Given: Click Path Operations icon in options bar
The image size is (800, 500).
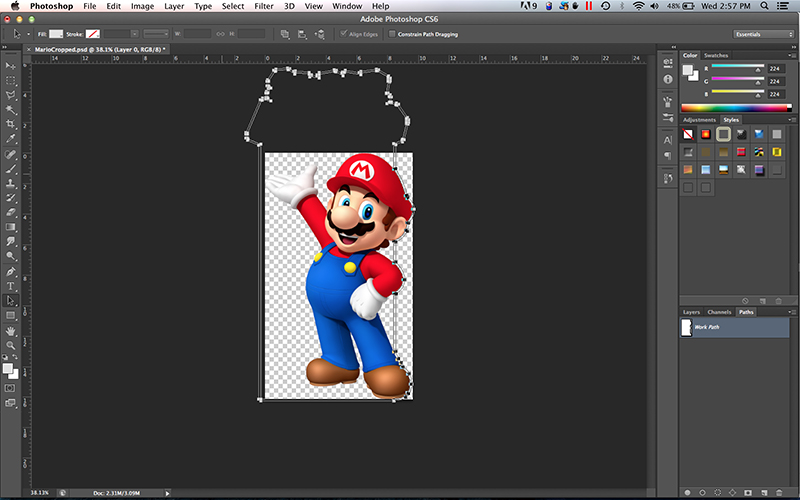Looking at the screenshot, I should 285,34.
